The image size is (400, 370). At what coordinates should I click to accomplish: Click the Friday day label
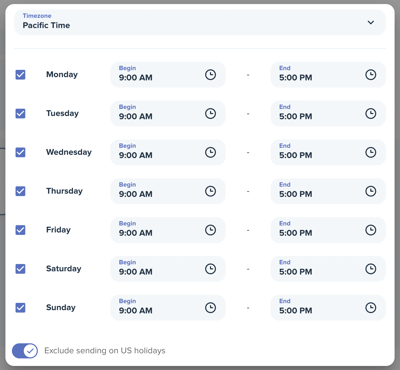pyautogui.click(x=58, y=230)
